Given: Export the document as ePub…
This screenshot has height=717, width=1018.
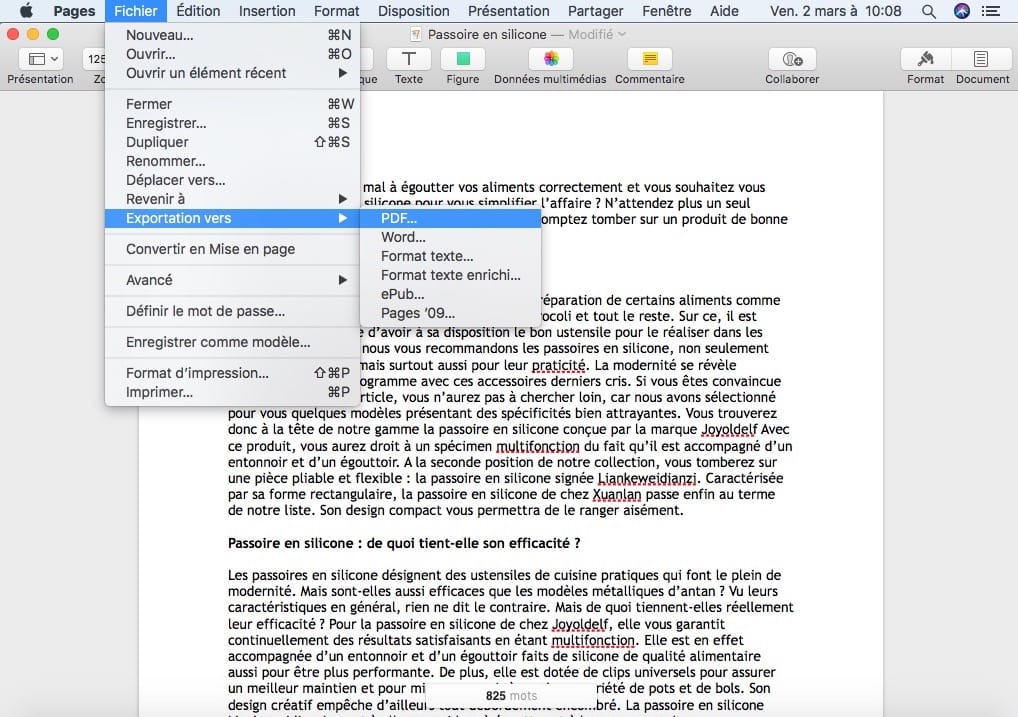Looking at the screenshot, I should 450,294.
